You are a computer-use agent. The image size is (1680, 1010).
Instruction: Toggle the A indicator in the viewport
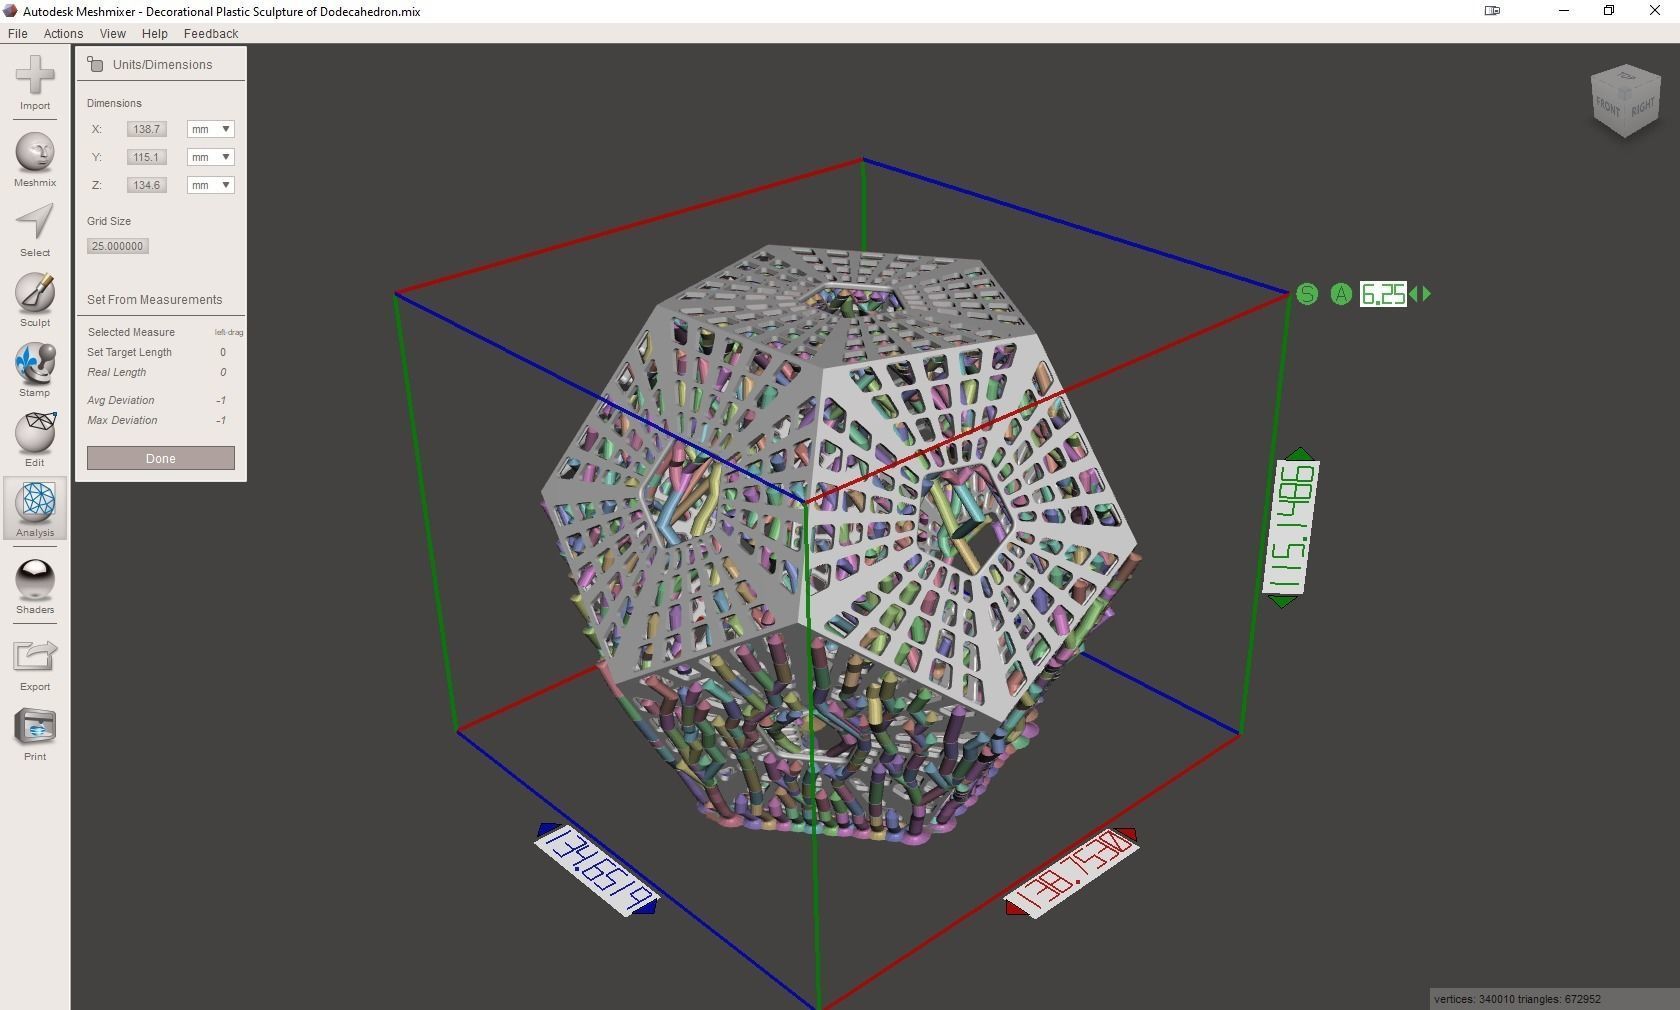click(1340, 294)
